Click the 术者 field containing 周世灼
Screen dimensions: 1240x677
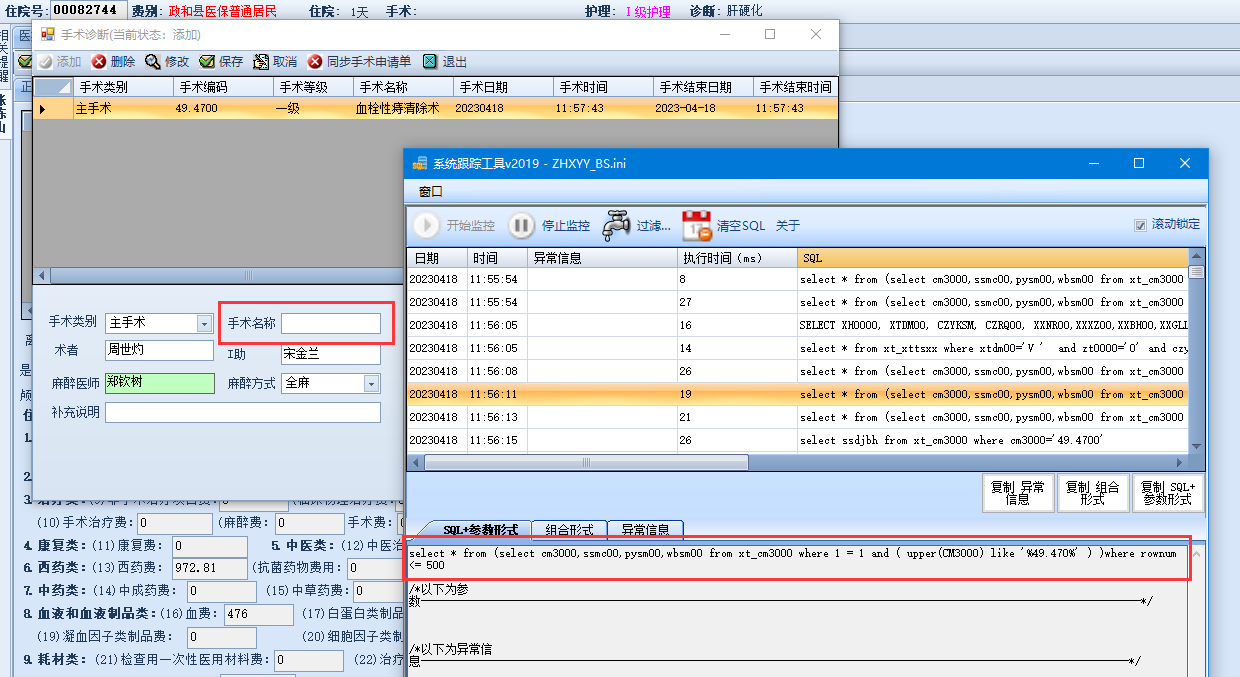159,351
